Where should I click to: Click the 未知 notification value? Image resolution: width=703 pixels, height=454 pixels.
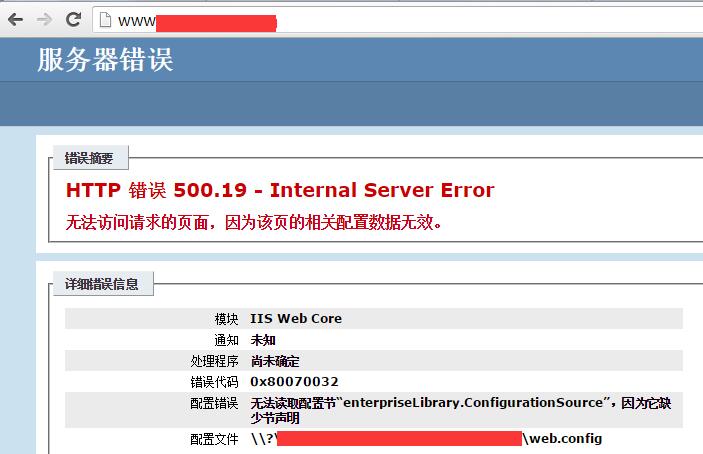click(263, 340)
